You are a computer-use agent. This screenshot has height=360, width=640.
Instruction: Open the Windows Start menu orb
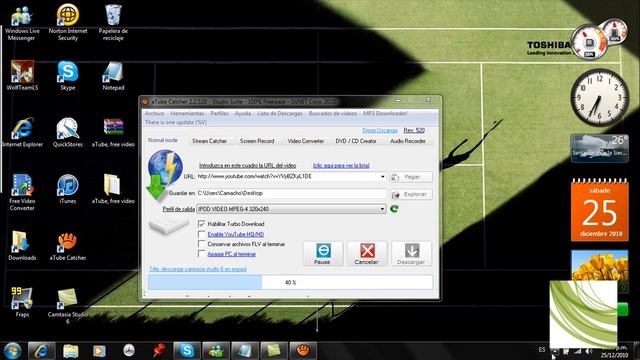[12, 351]
